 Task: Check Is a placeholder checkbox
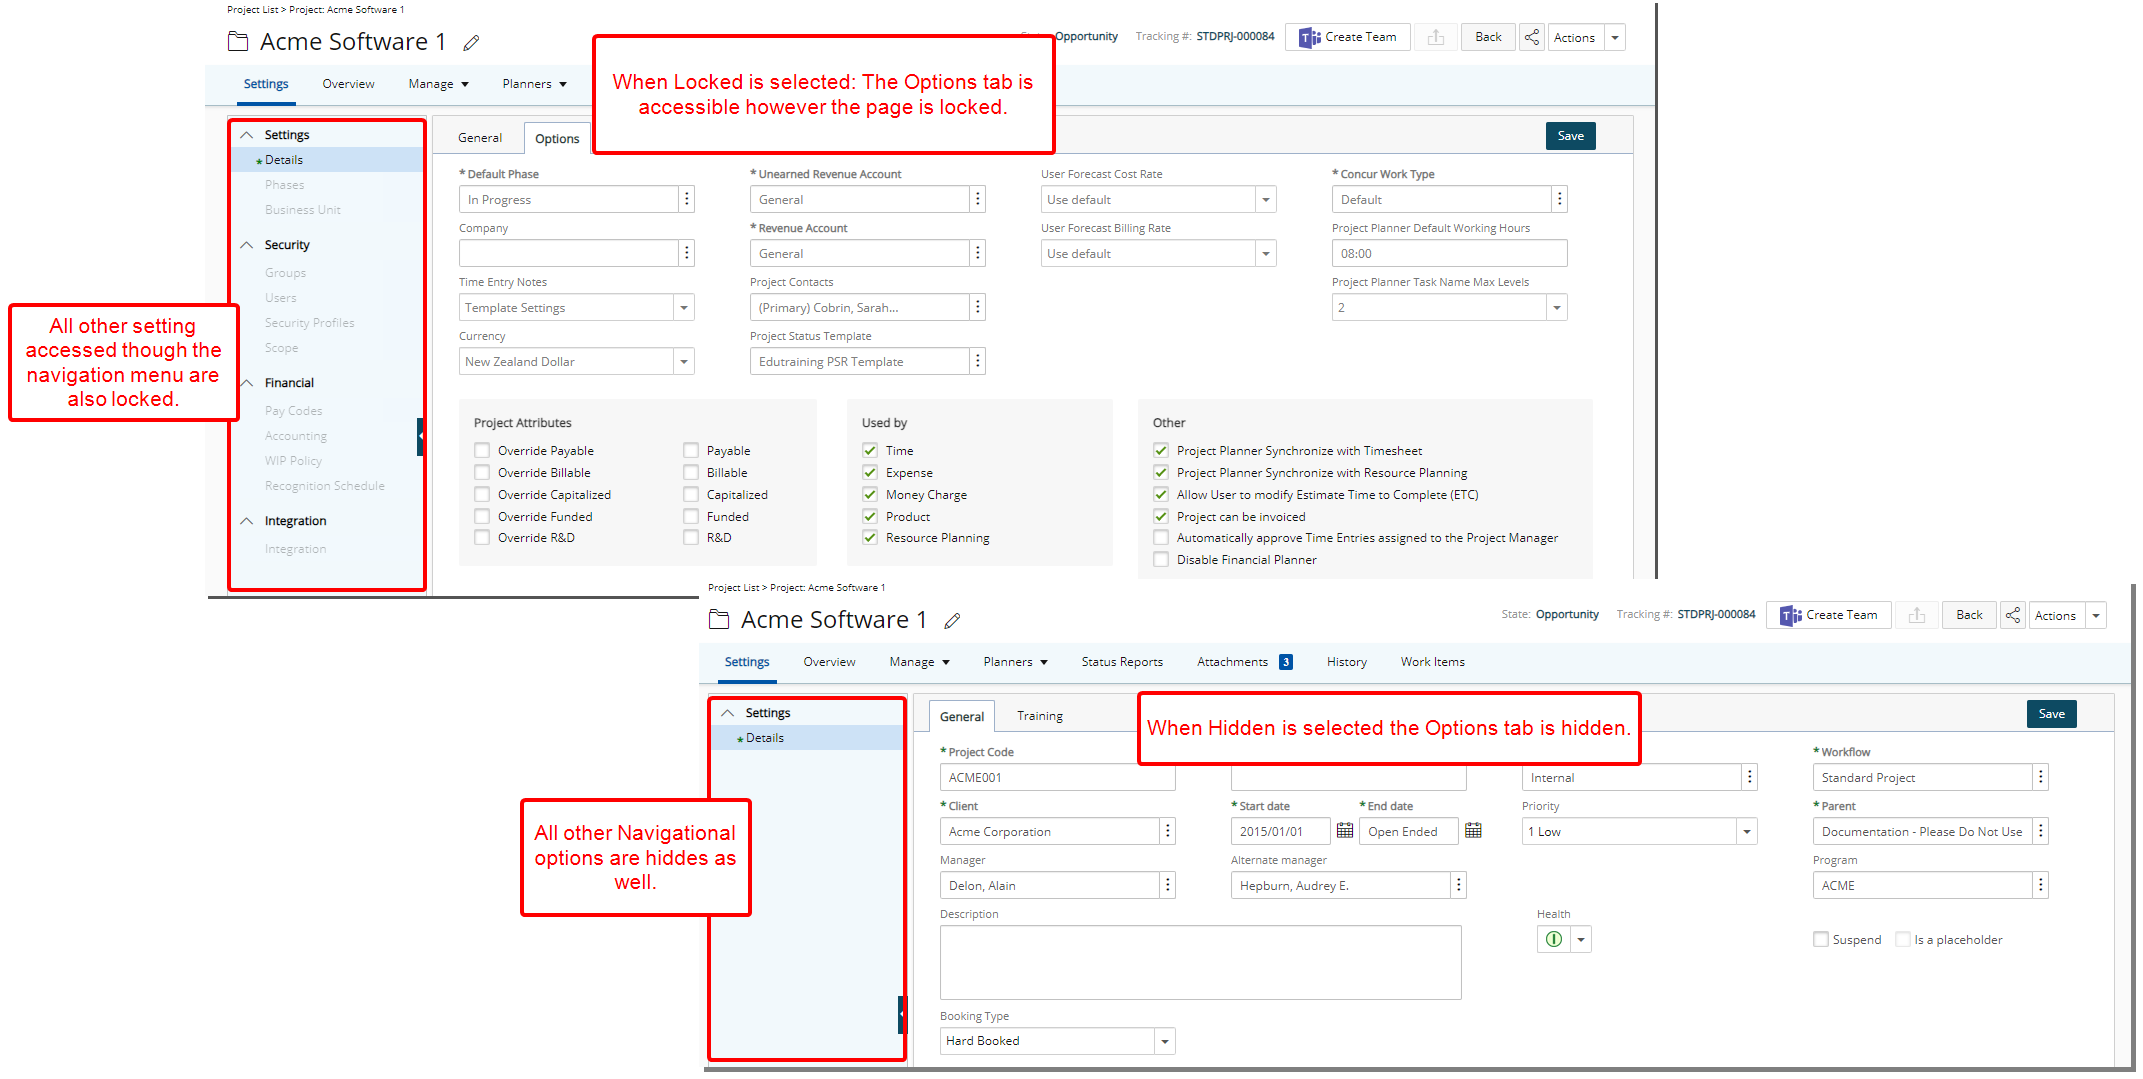(1903, 939)
